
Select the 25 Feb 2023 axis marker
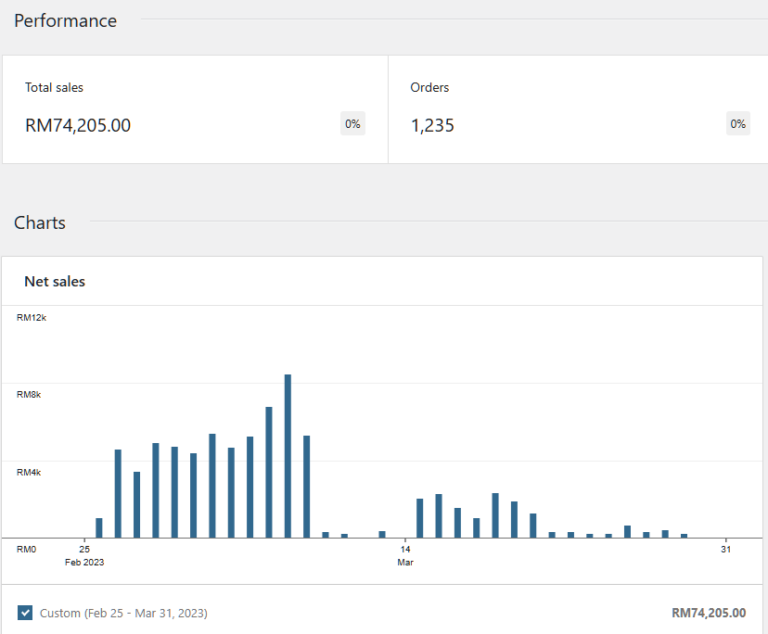pos(84,555)
